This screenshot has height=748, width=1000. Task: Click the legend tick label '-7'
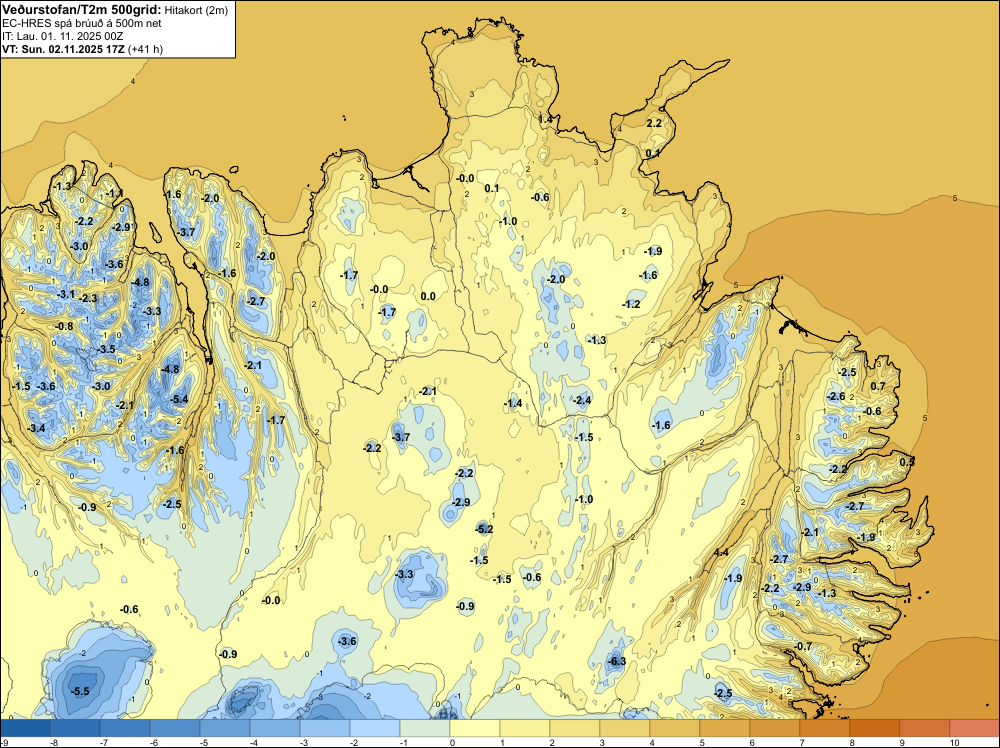click(104, 742)
